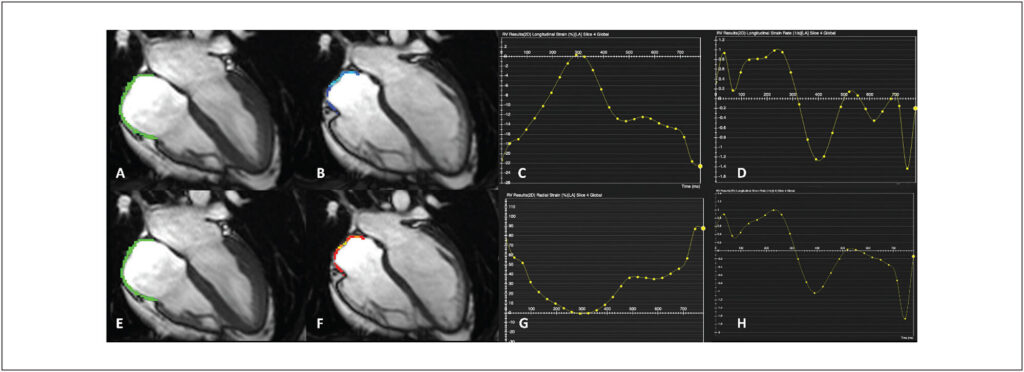This screenshot has height=372, width=1024.
Task: Click the green contour in panel A
Action: pos(124,111)
